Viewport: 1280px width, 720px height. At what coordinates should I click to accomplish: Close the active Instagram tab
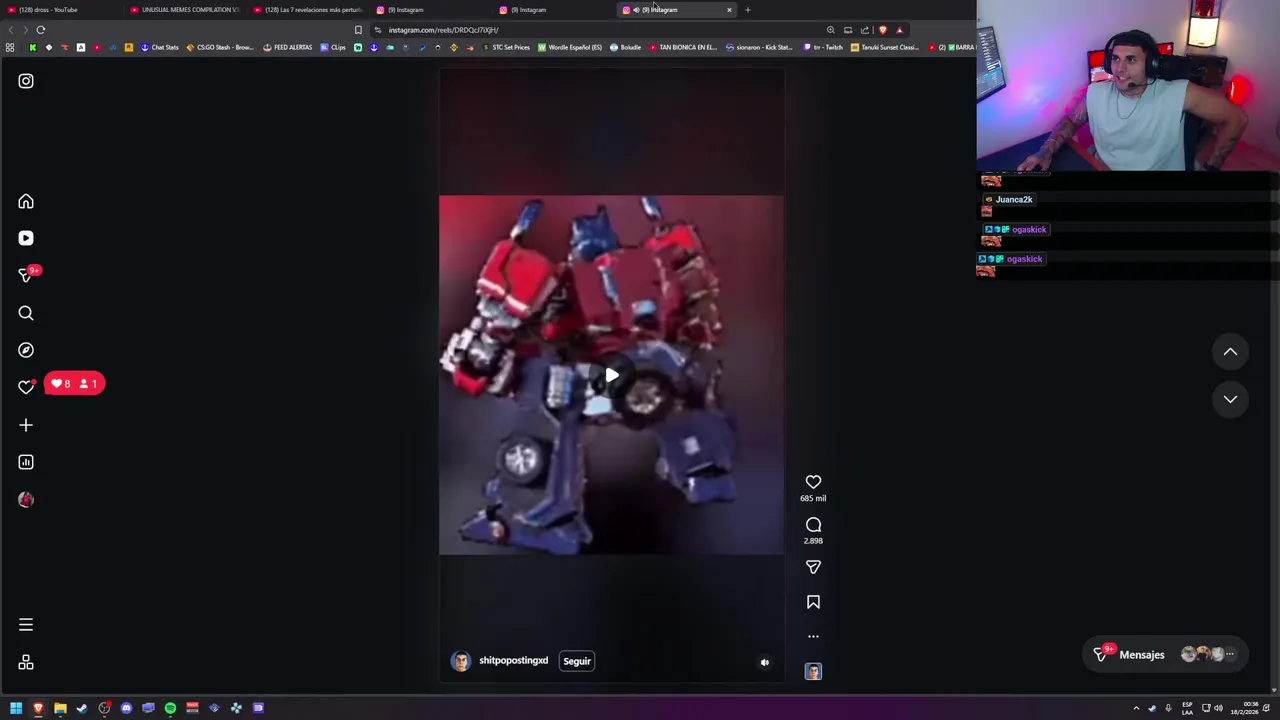tap(729, 10)
